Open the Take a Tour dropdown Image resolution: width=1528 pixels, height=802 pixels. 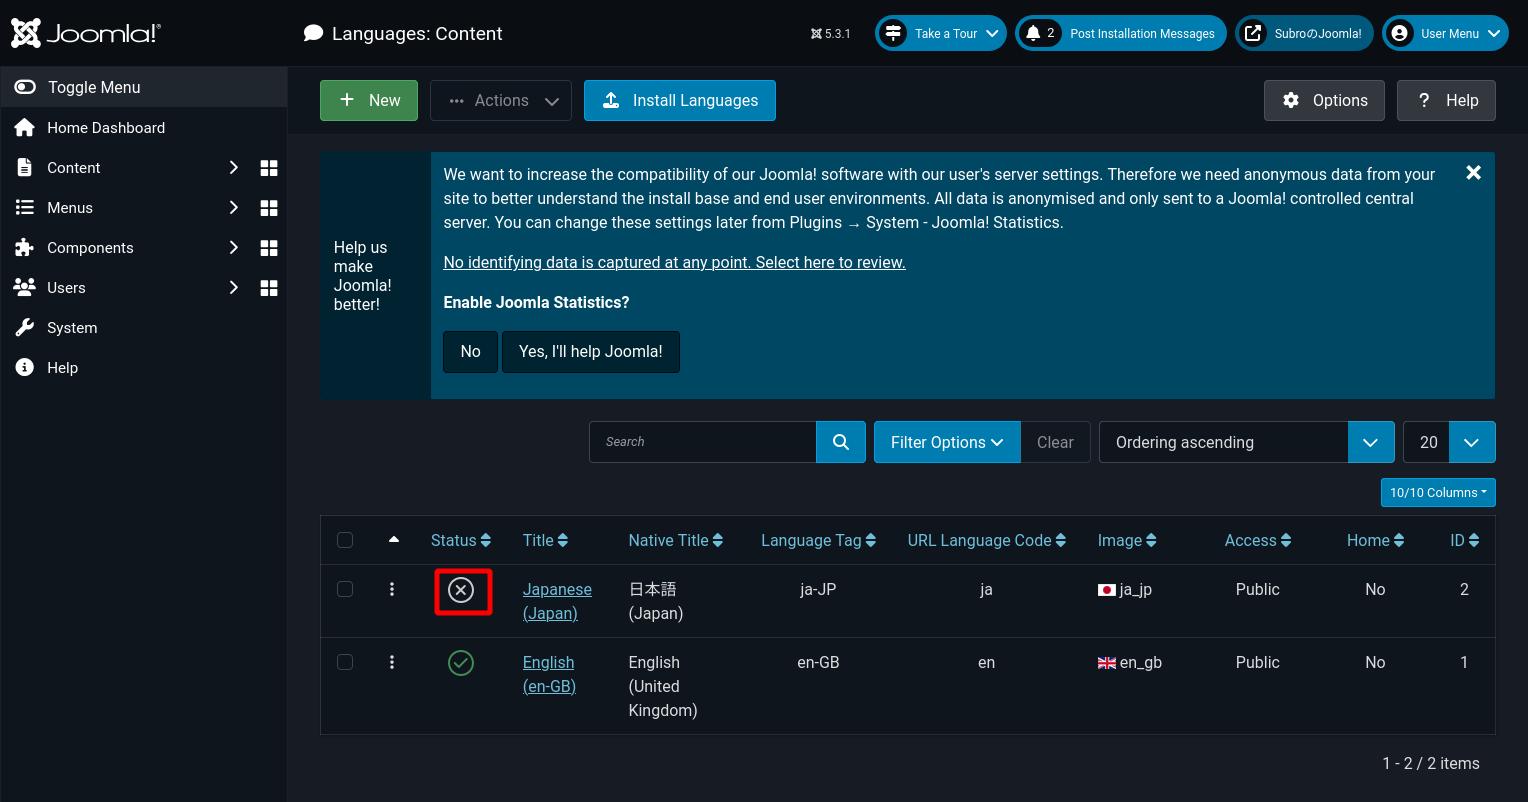click(x=940, y=33)
